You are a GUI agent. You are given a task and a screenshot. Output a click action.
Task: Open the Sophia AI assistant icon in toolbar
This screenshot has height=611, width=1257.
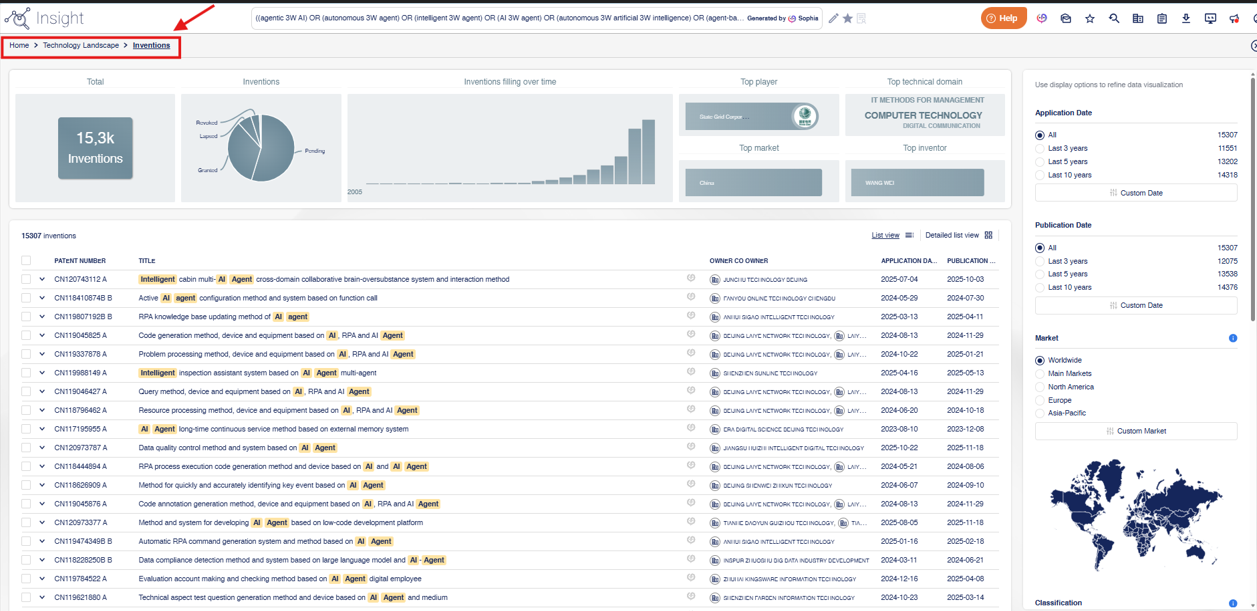click(x=1041, y=18)
